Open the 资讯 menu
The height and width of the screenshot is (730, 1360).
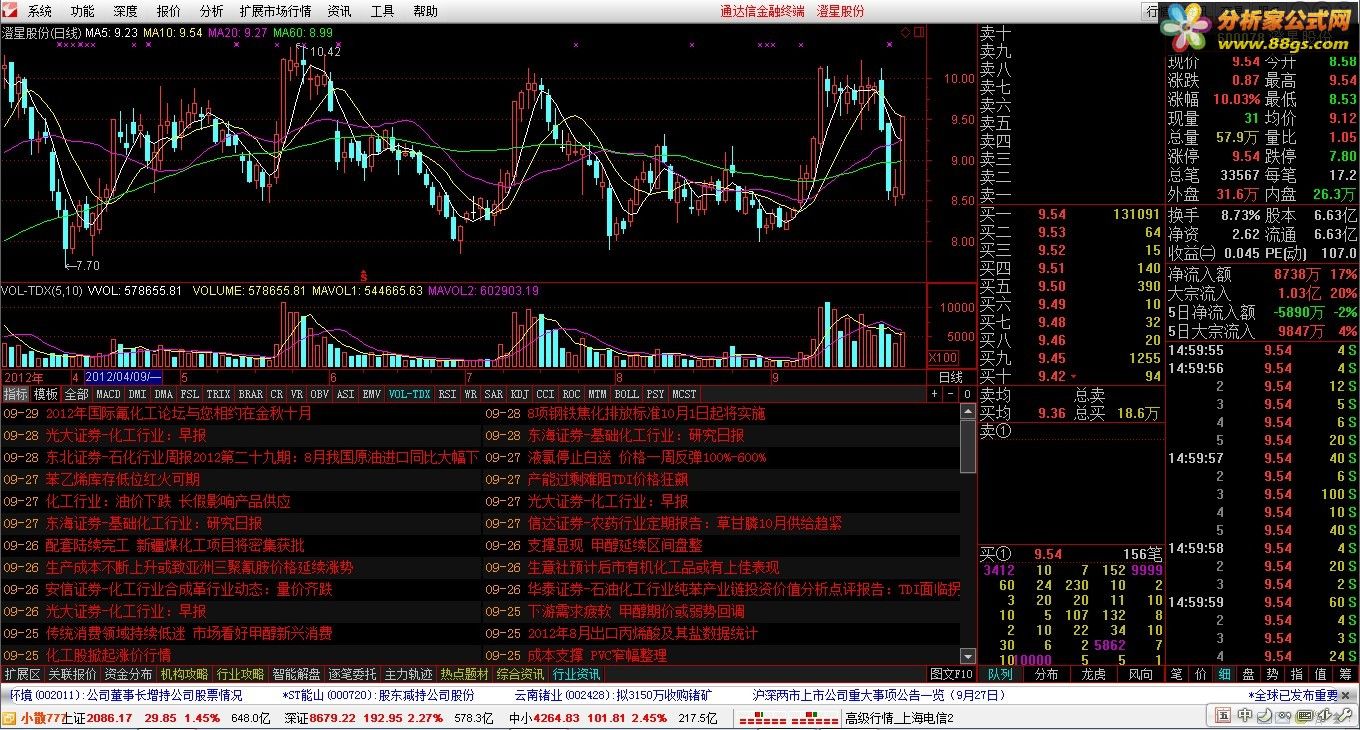(x=339, y=12)
